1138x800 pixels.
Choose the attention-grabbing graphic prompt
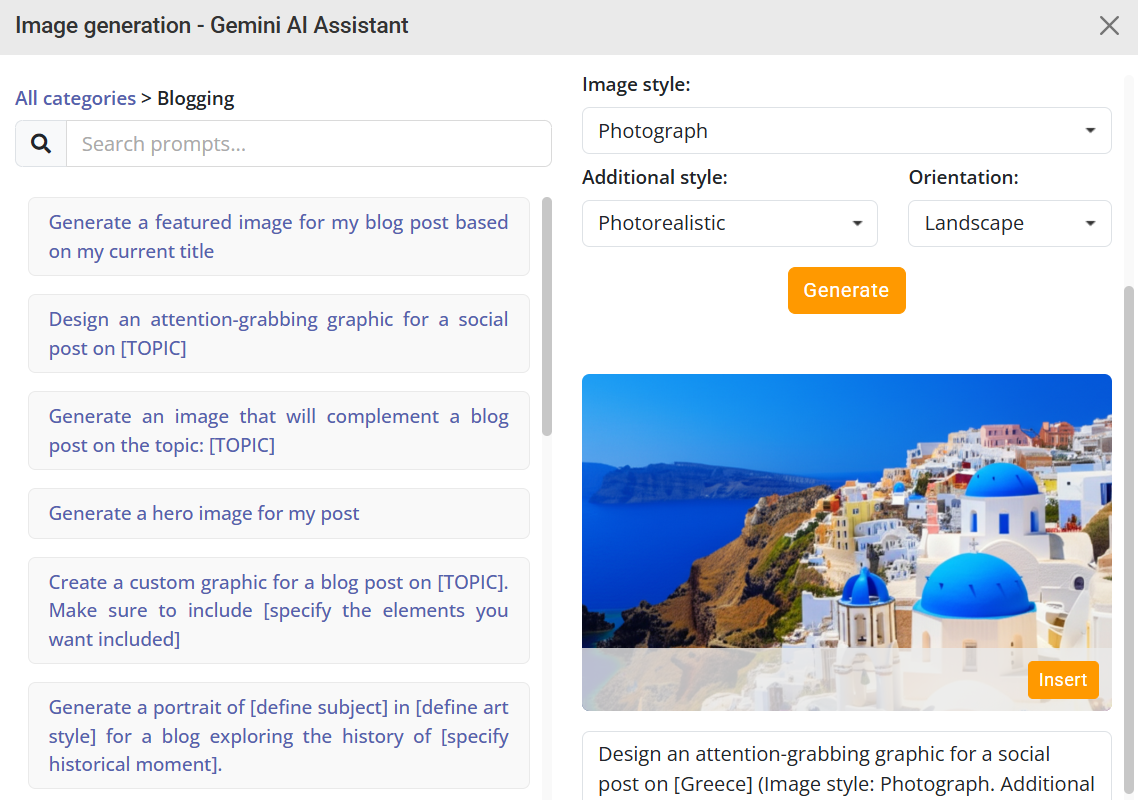coord(278,334)
